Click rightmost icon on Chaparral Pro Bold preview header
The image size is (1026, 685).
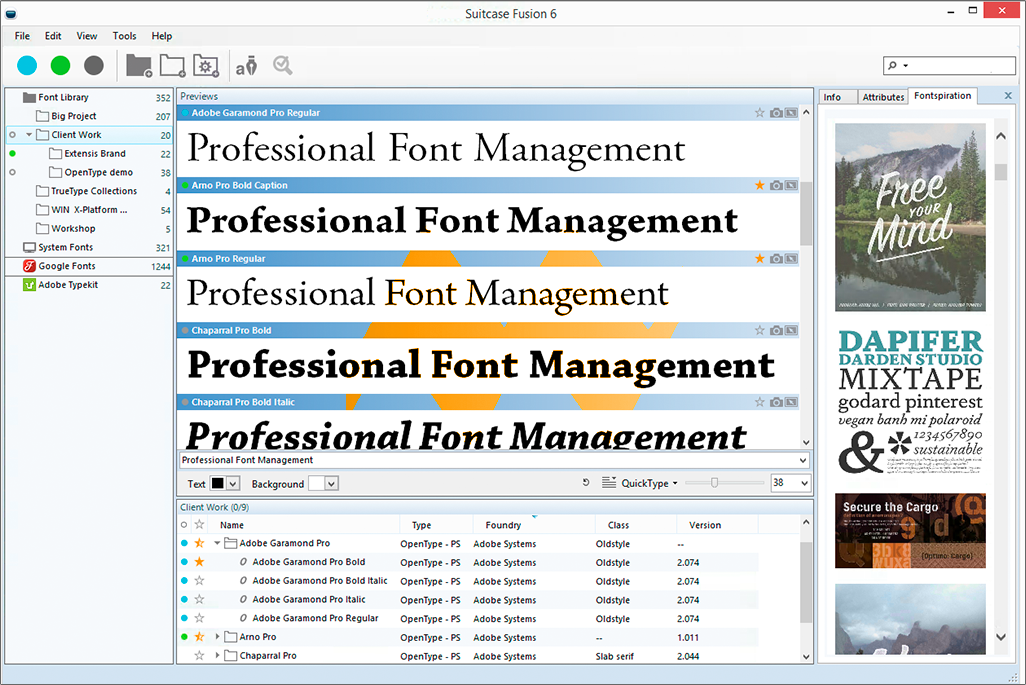[x=792, y=330]
